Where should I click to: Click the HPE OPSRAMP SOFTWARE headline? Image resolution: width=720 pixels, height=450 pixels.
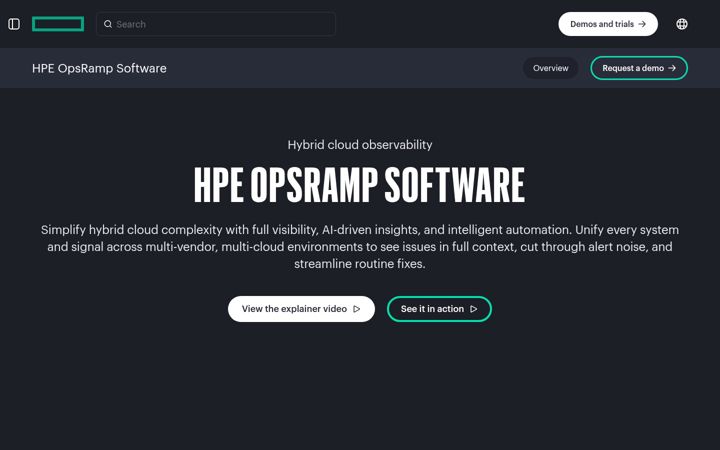pos(360,185)
